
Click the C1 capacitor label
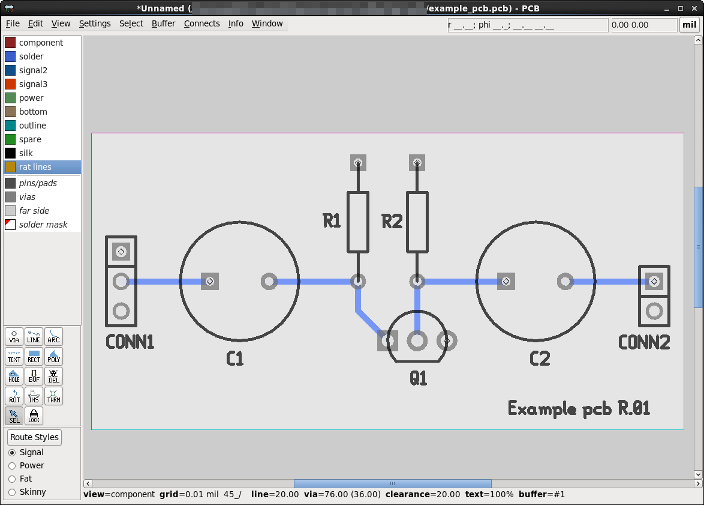click(235, 359)
